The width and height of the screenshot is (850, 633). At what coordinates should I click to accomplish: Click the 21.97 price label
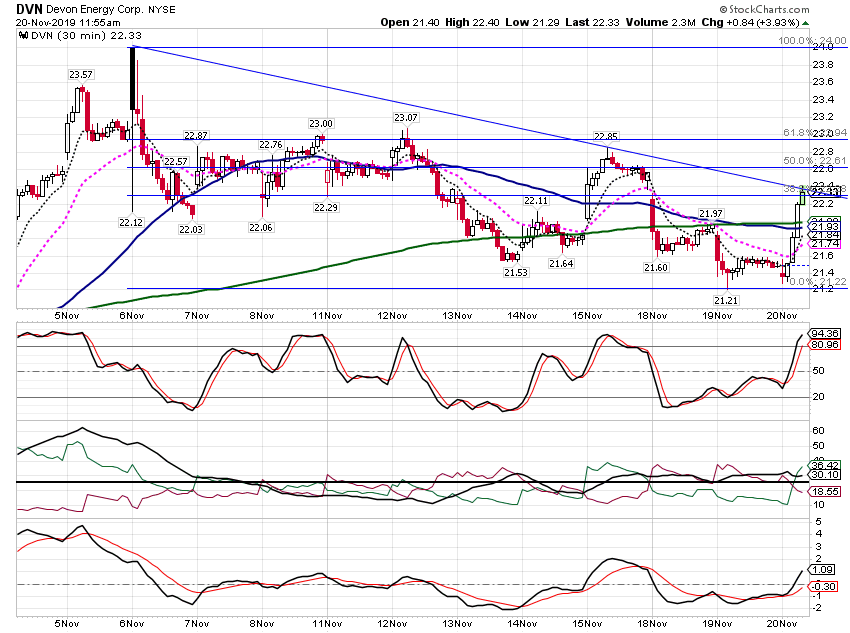click(x=711, y=214)
